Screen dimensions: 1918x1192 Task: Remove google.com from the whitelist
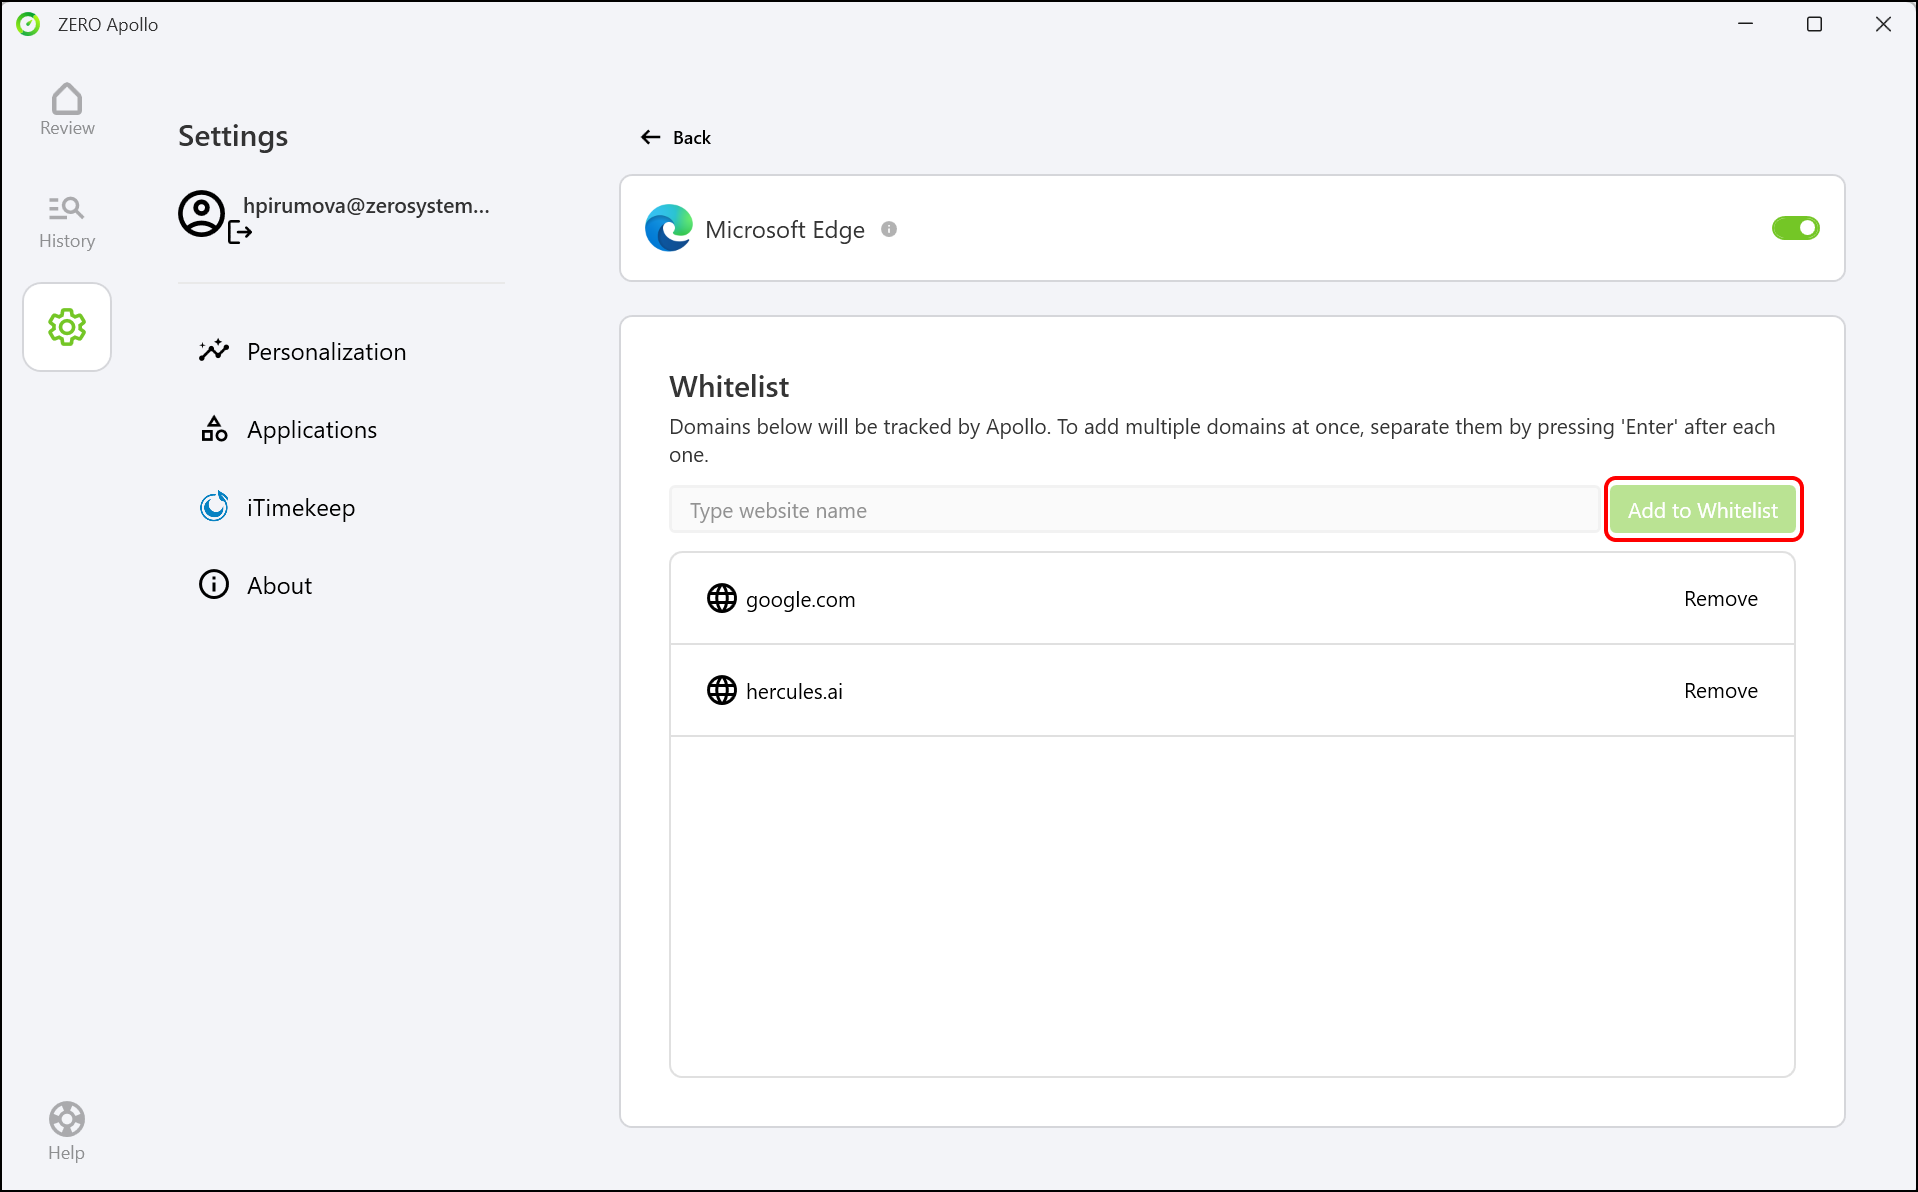click(1720, 598)
